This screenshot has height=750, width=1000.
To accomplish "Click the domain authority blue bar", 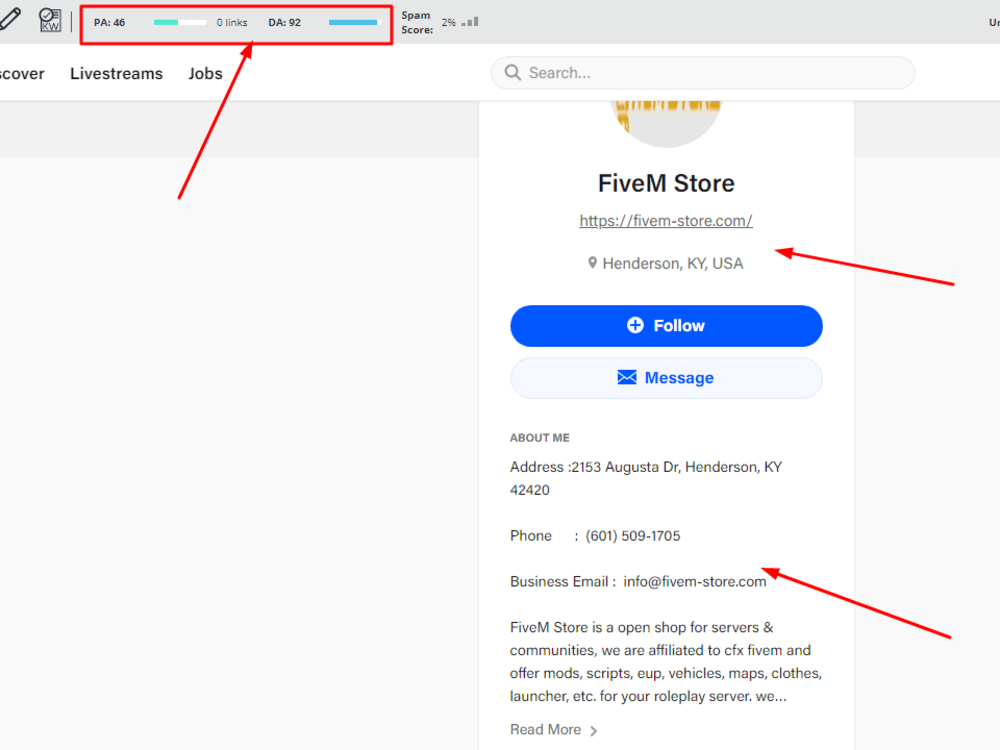I will pos(353,22).
